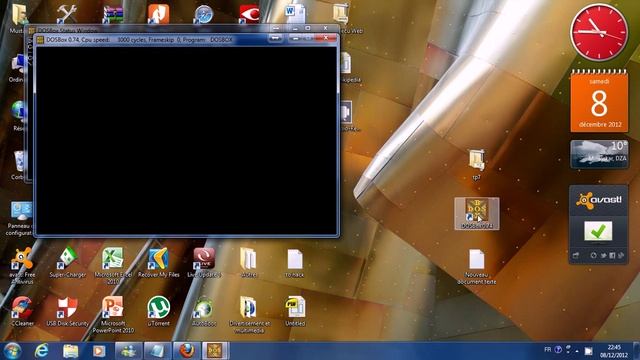Screen dimensions: 640x360
Task: Click inside the black DOSBox console area
Action: 186,140
